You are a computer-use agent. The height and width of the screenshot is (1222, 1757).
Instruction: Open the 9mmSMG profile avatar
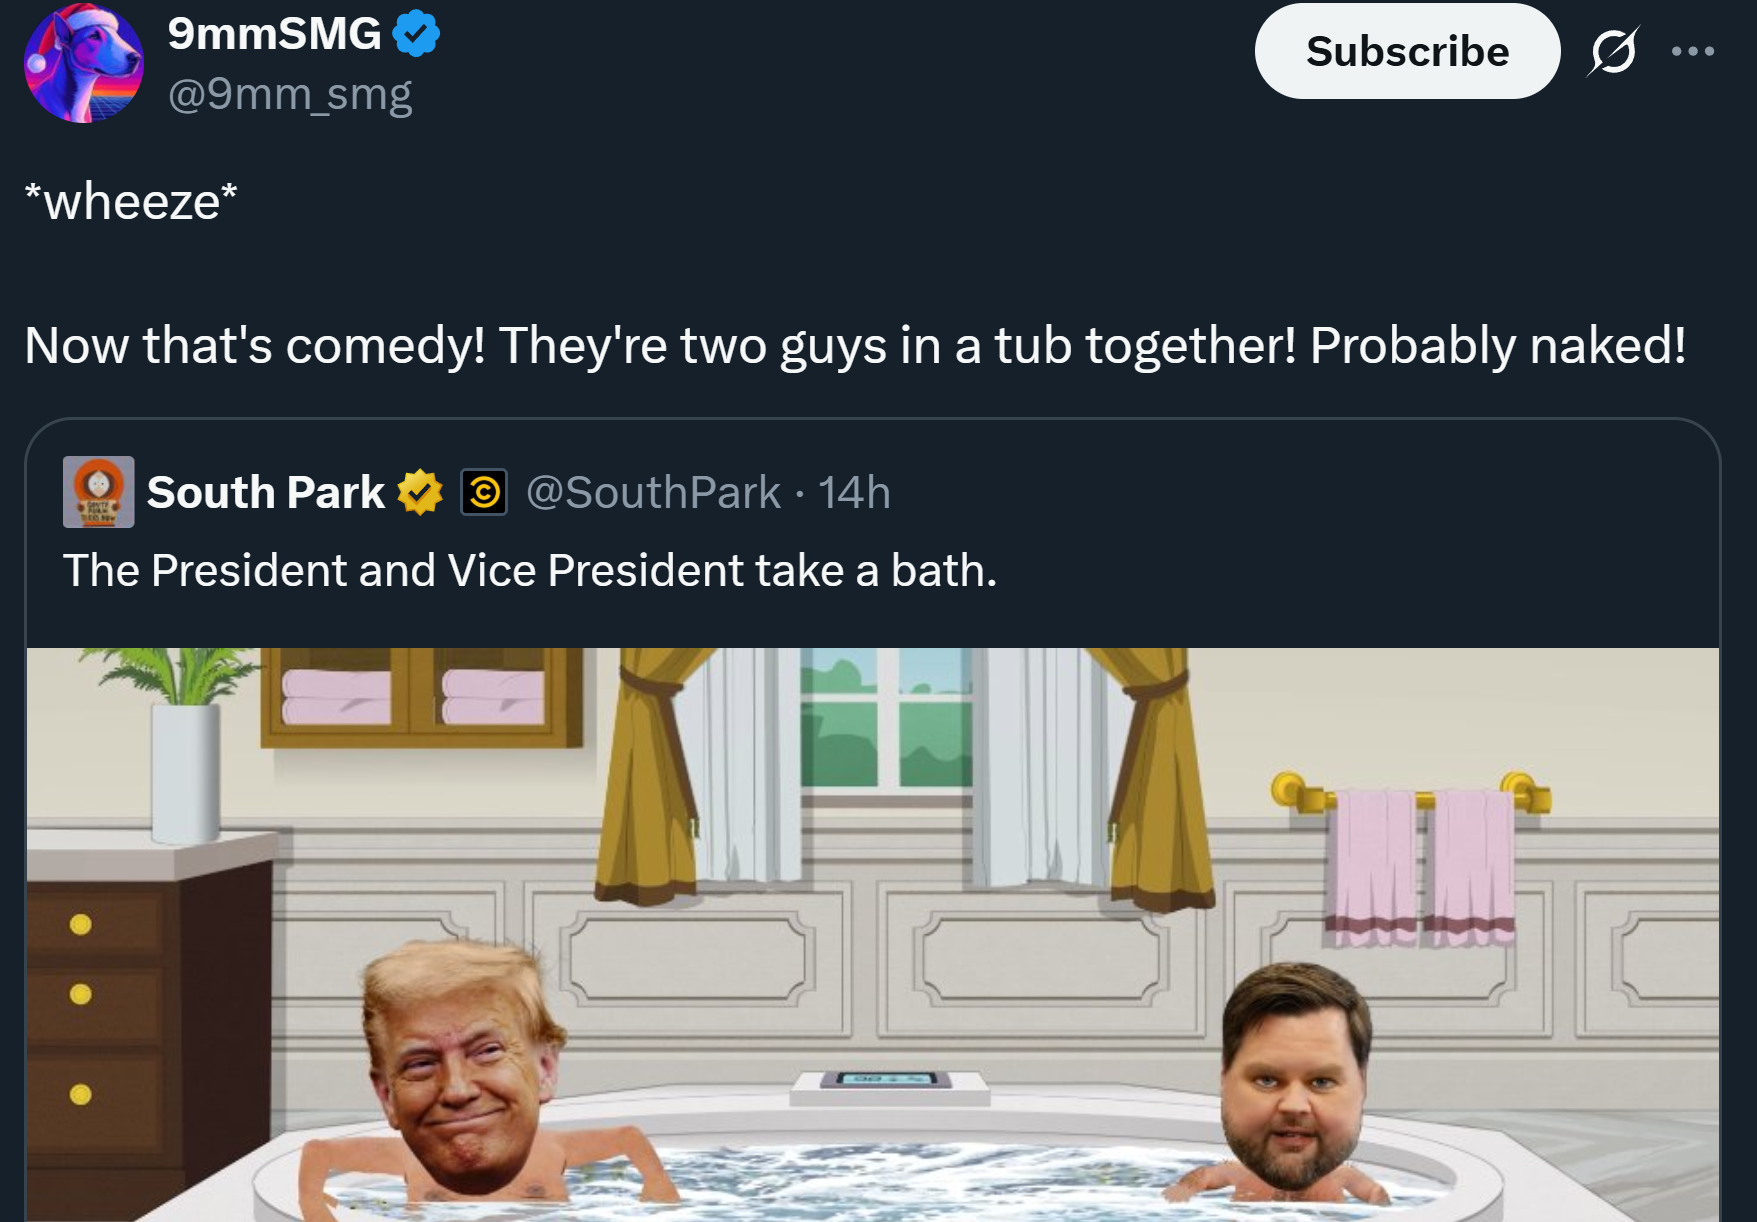coord(84,63)
